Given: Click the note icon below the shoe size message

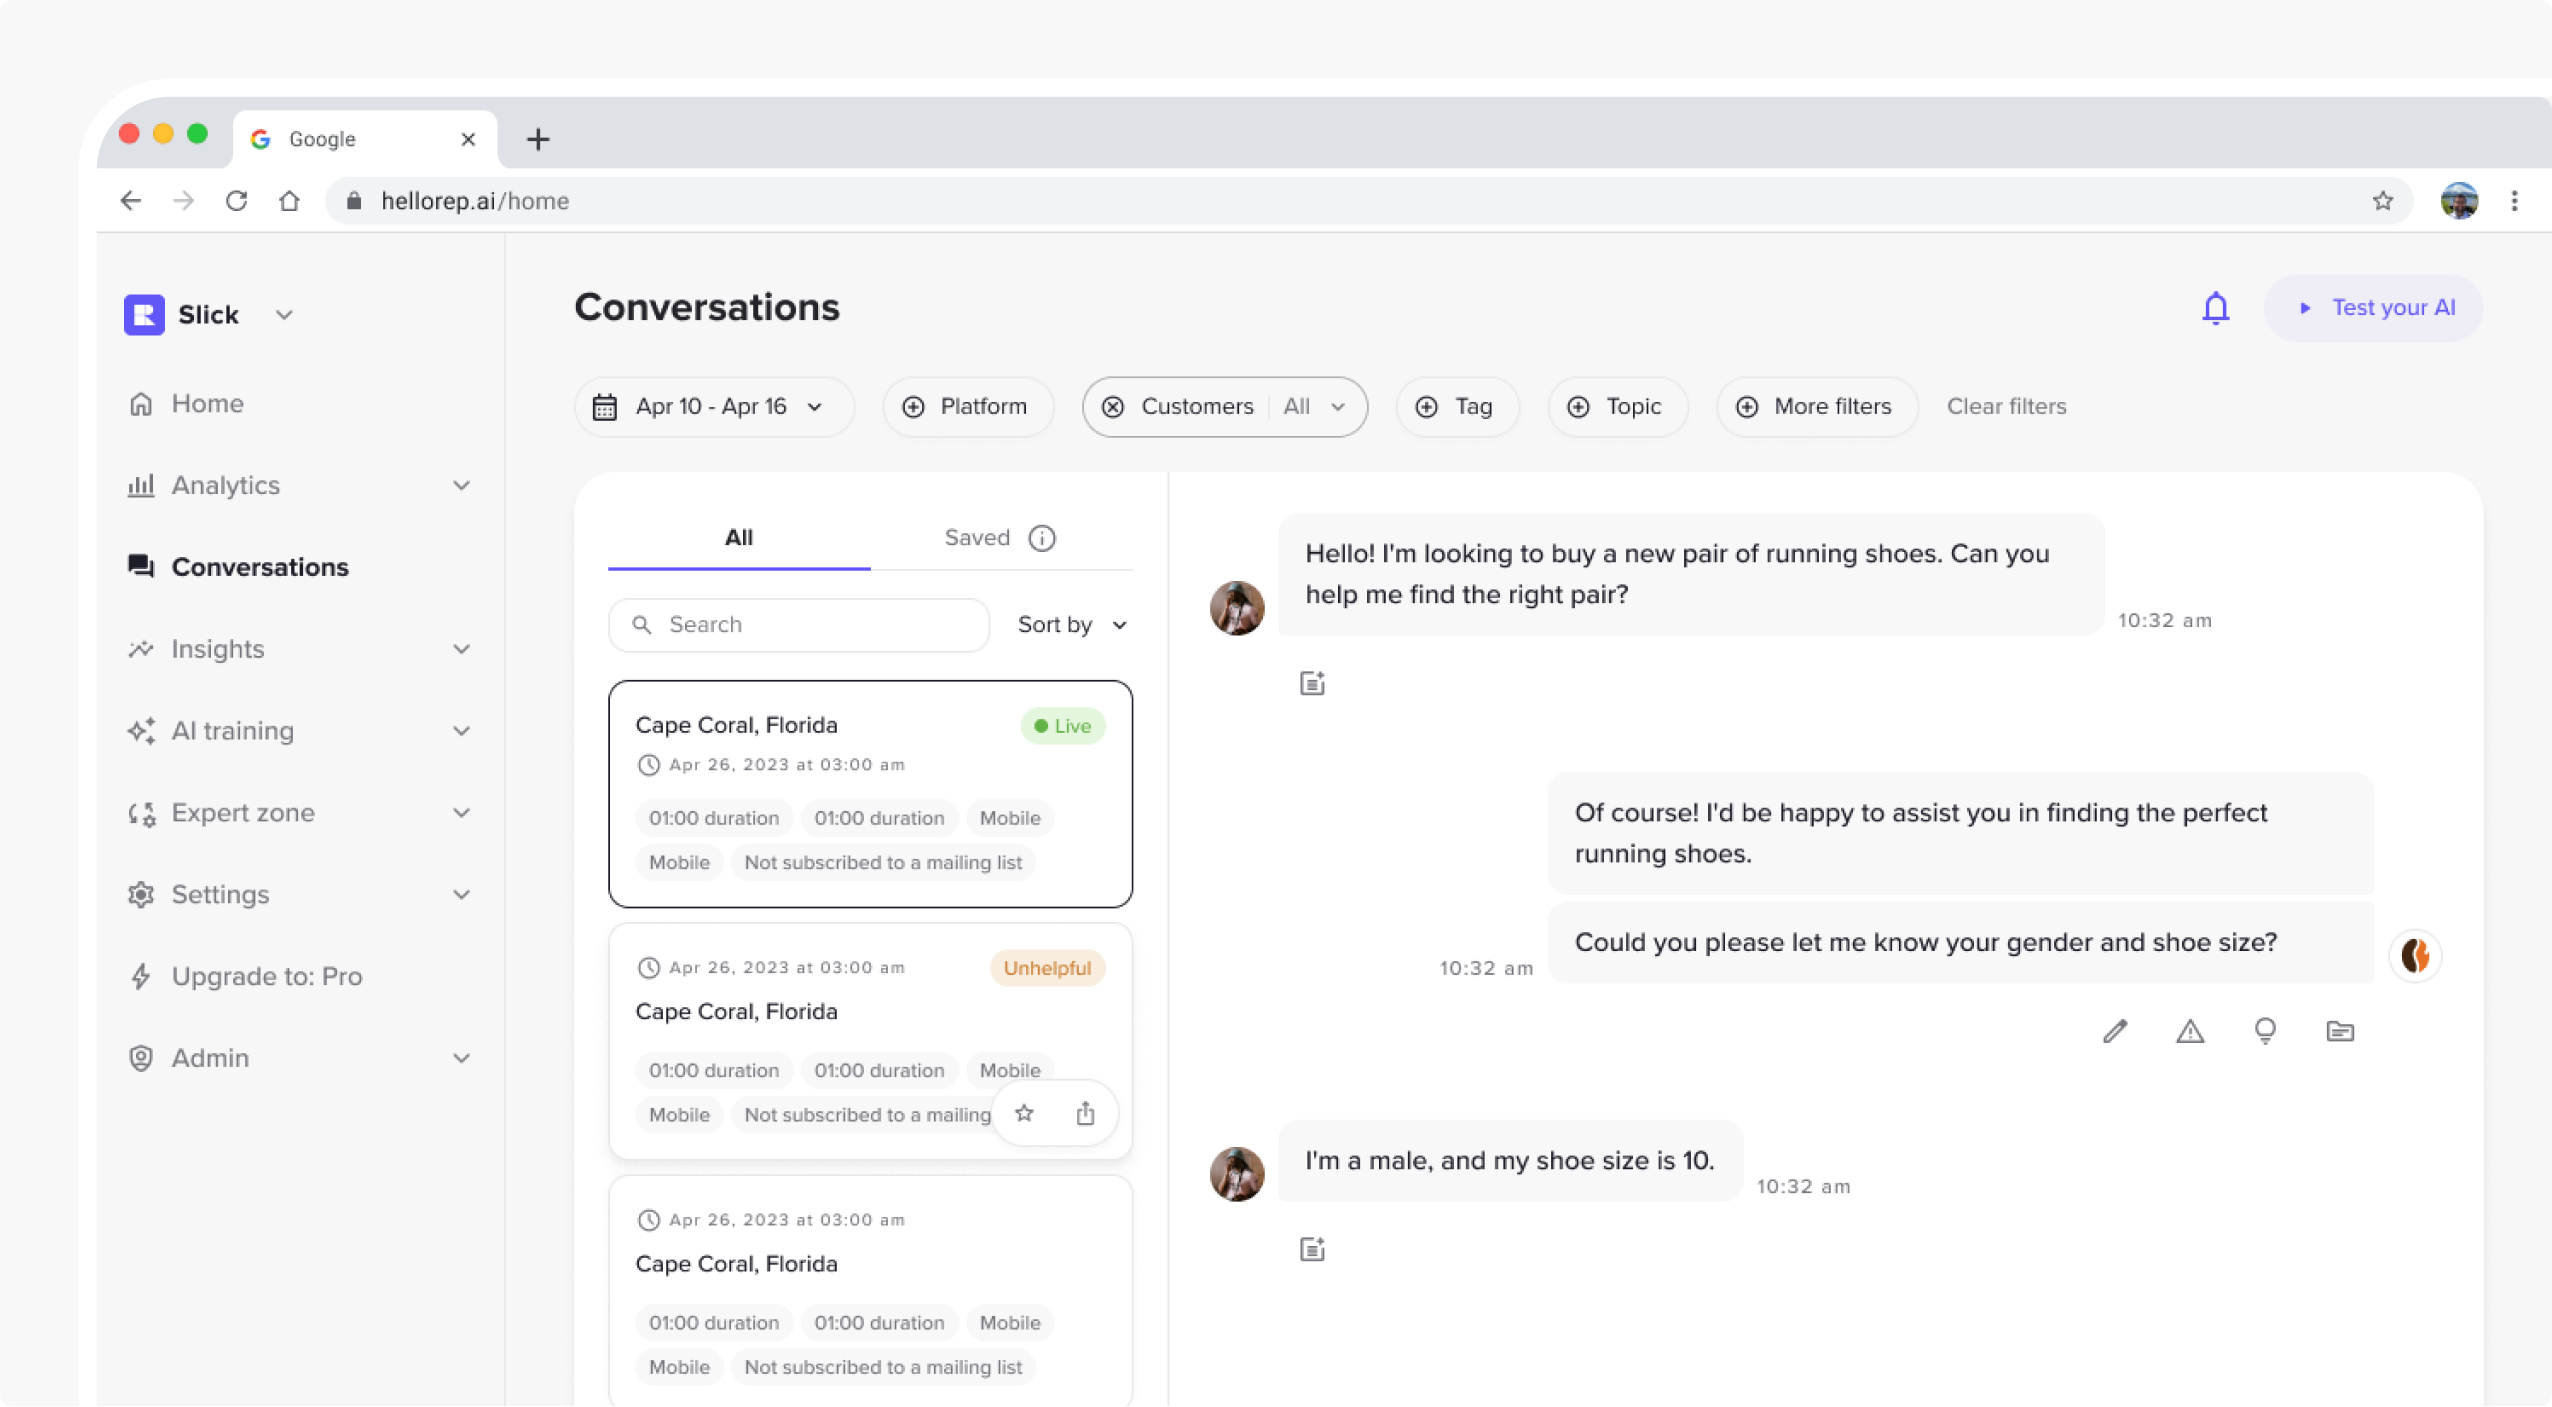Looking at the screenshot, I should (x=1312, y=1249).
